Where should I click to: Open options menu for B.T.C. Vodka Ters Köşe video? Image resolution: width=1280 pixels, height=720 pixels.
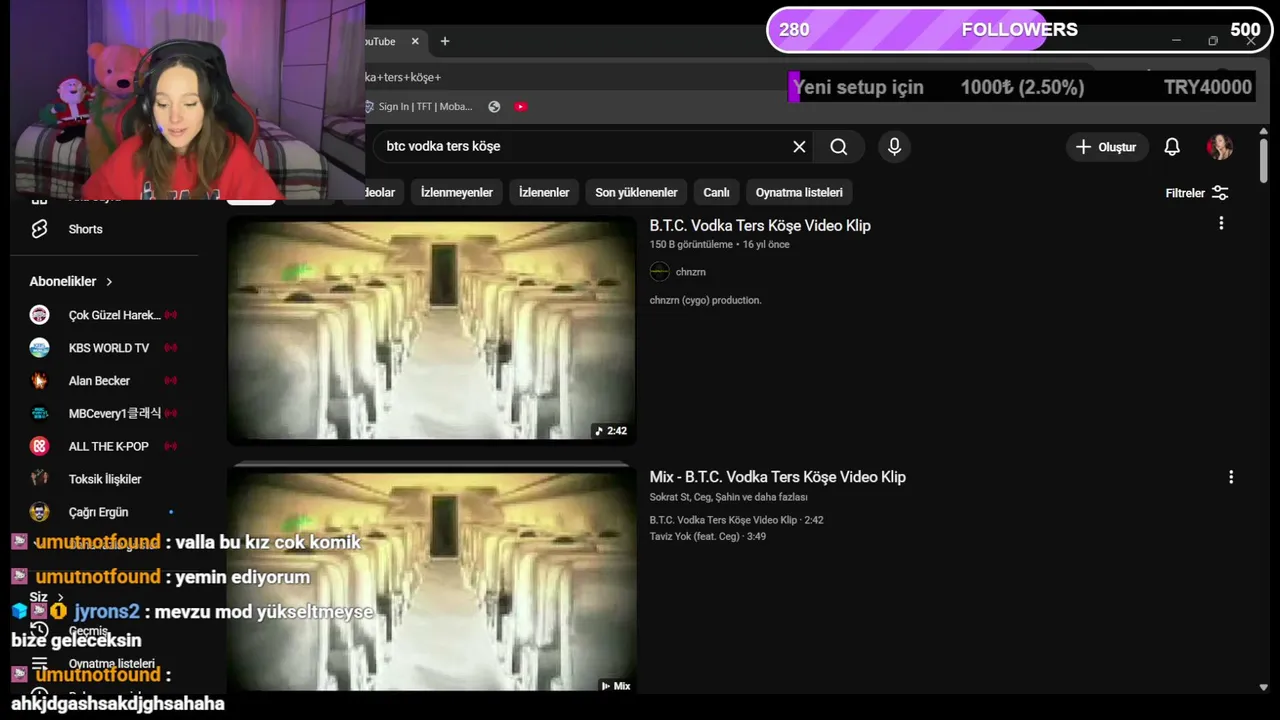[x=1221, y=224]
